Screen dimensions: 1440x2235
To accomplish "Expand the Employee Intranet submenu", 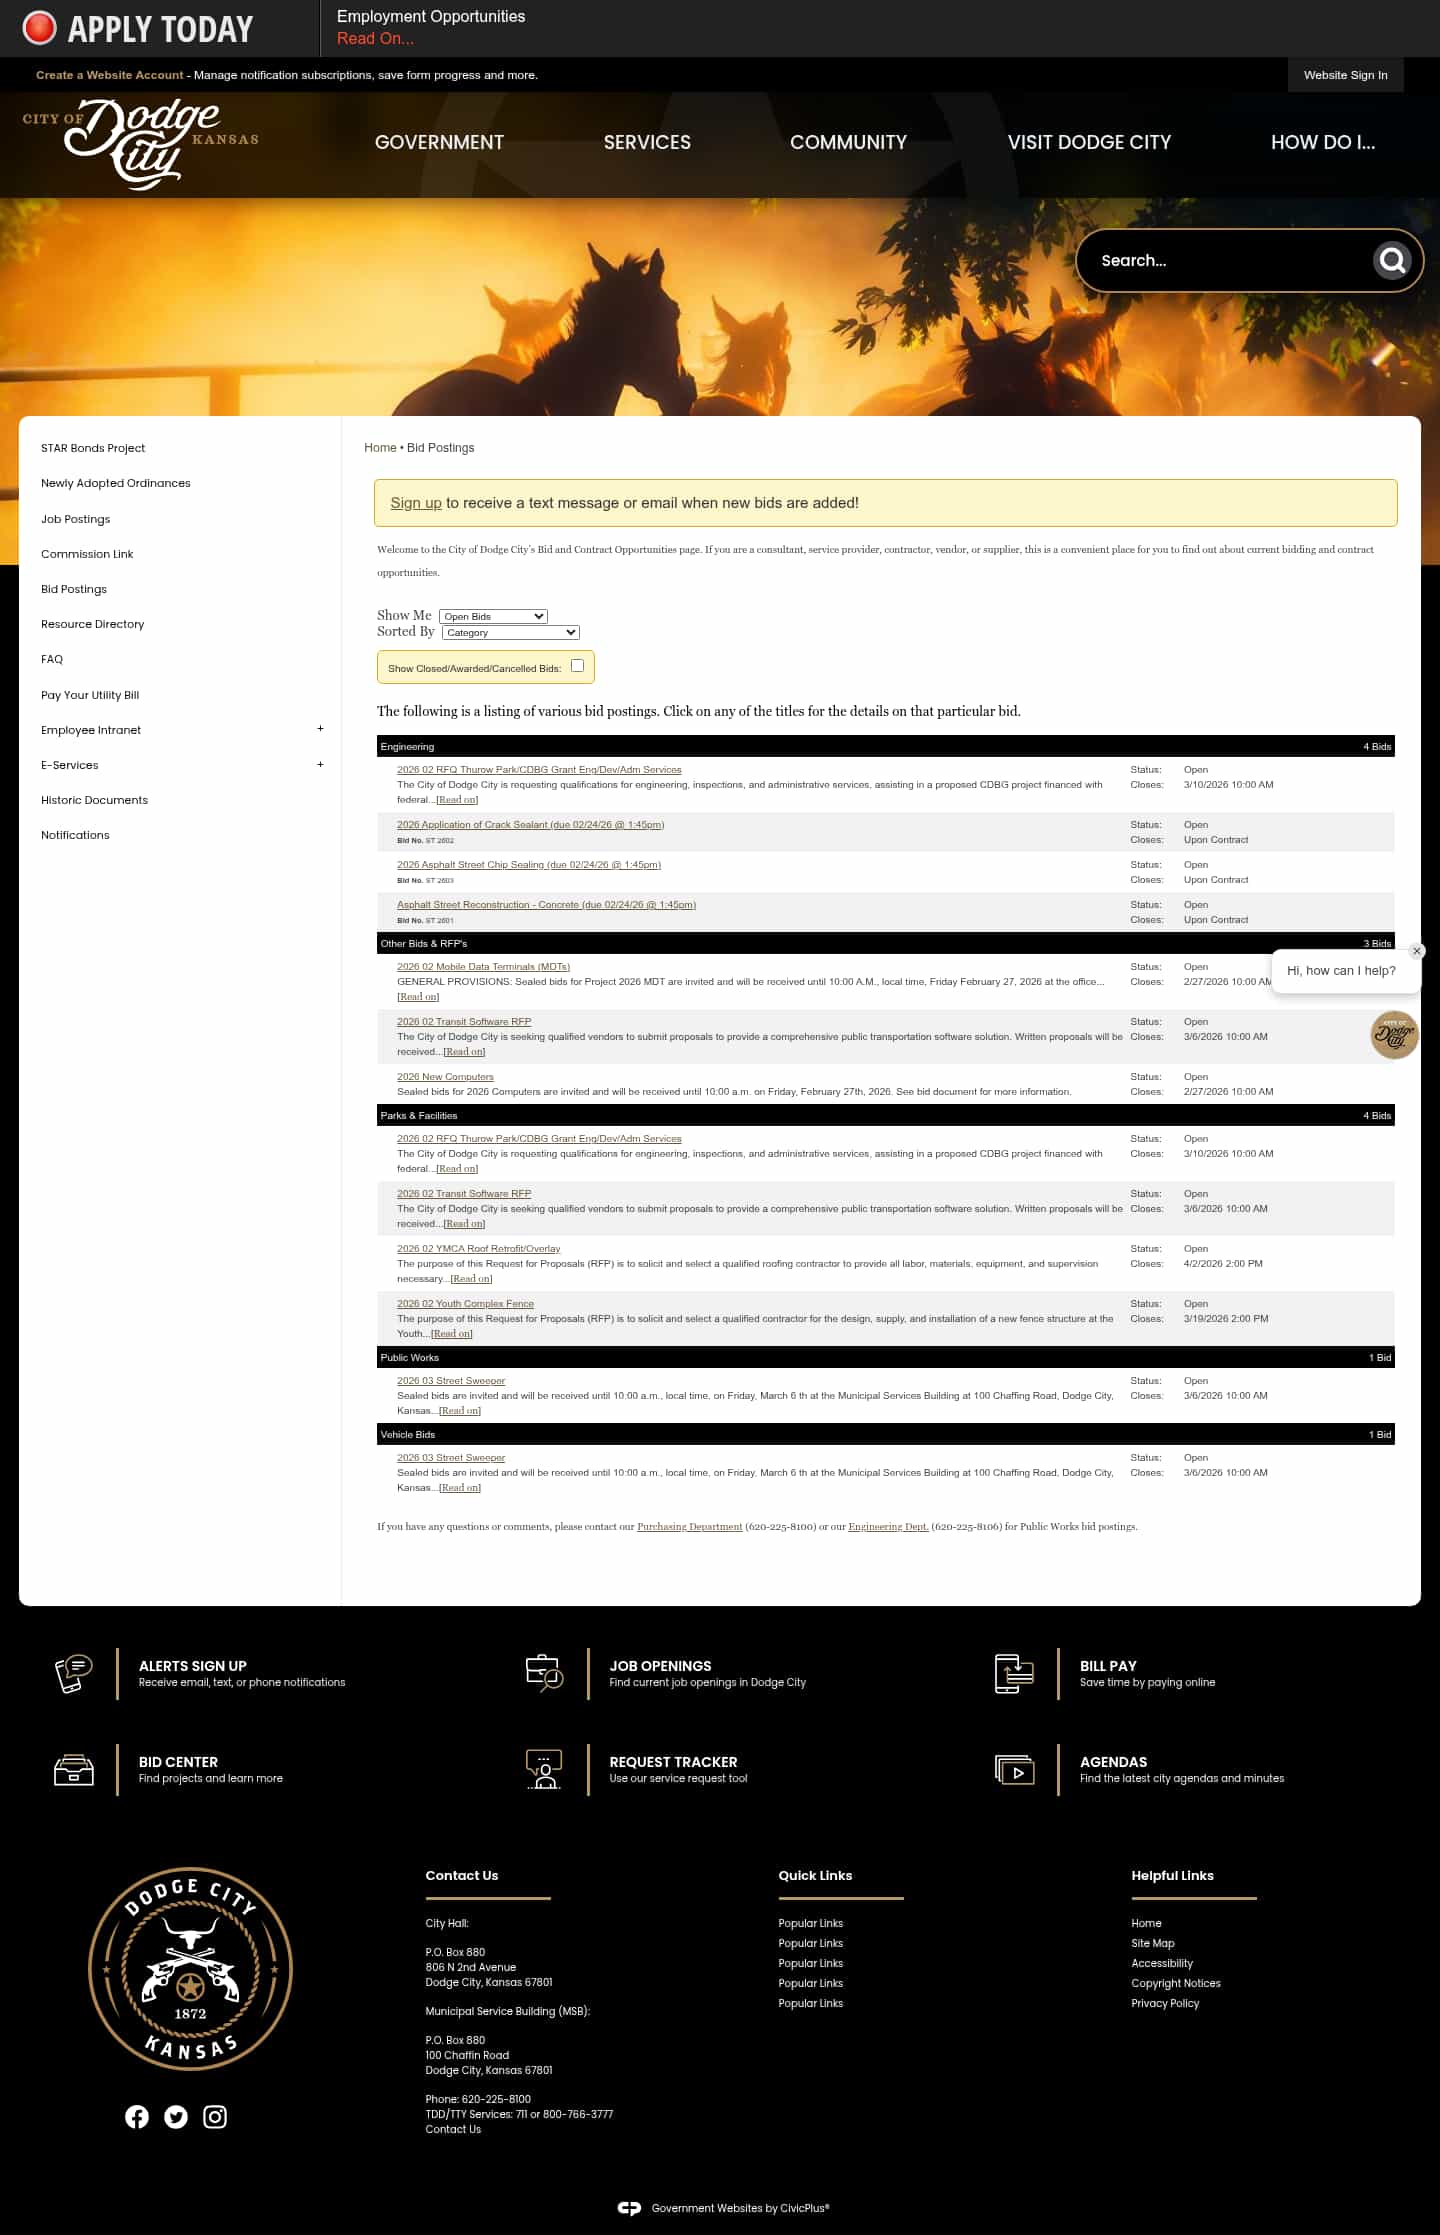I will (320, 729).
